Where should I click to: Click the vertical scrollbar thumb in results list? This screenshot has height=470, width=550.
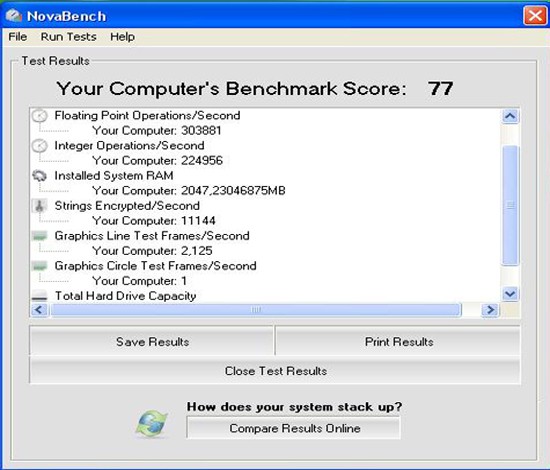tap(510, 205)
